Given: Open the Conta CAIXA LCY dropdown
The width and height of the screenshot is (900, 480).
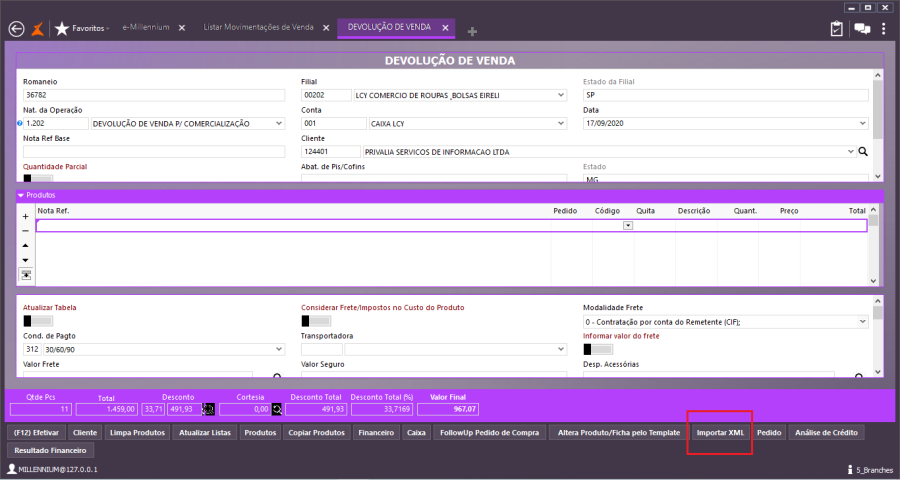Looking at the screenshot, I should tap(561, 123).
